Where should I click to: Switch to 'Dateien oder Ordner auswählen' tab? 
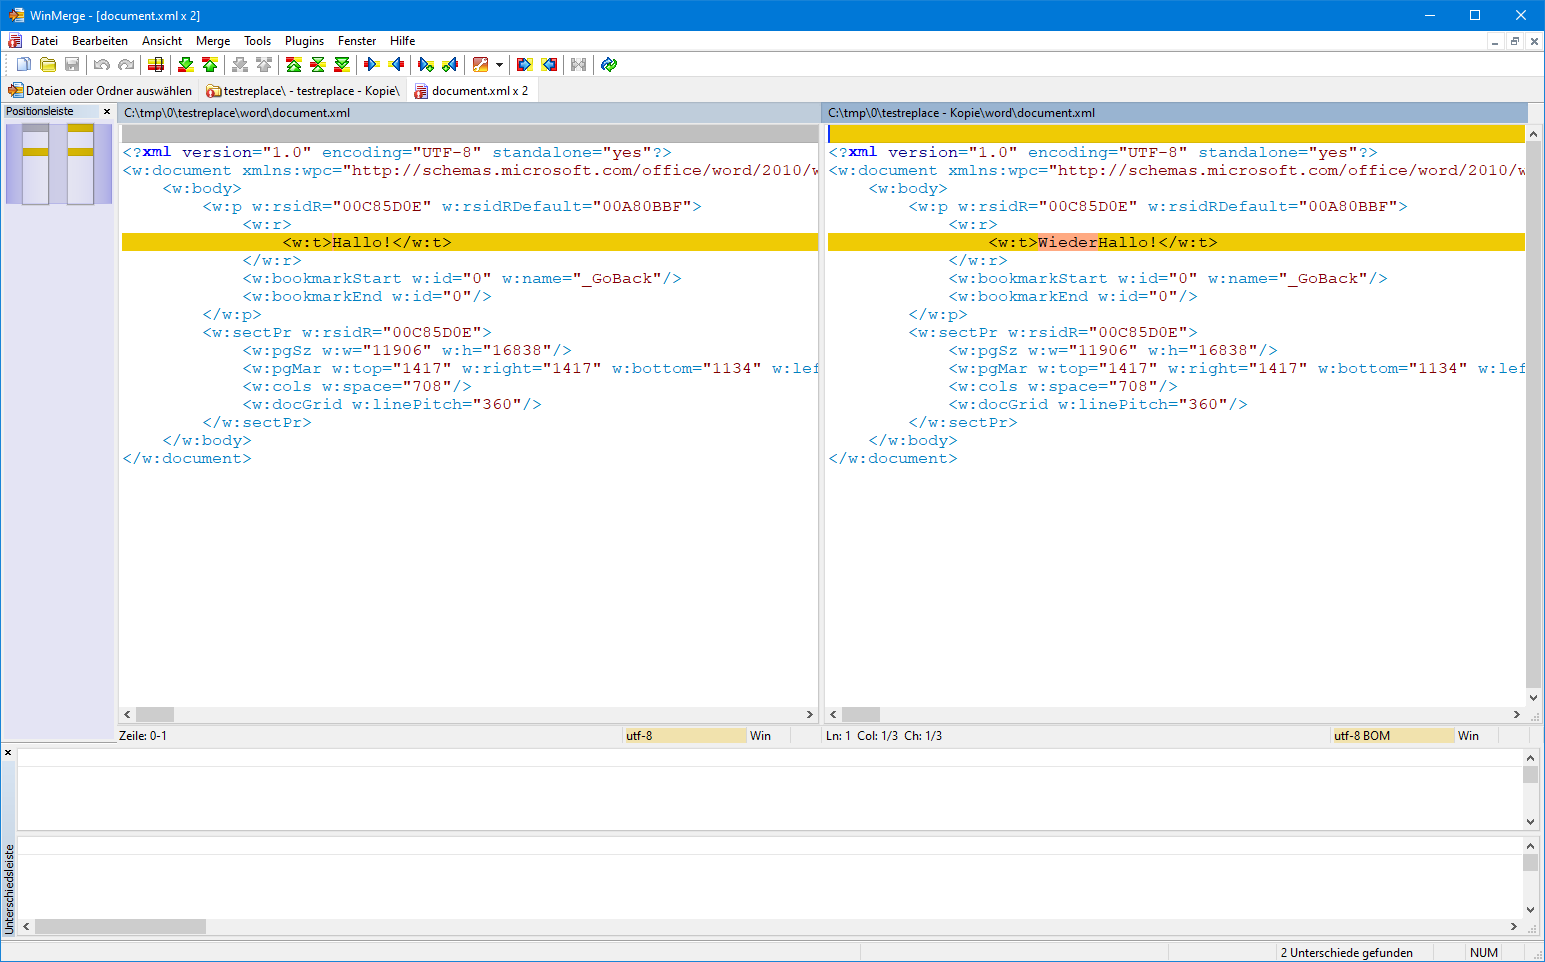(100, 91)
